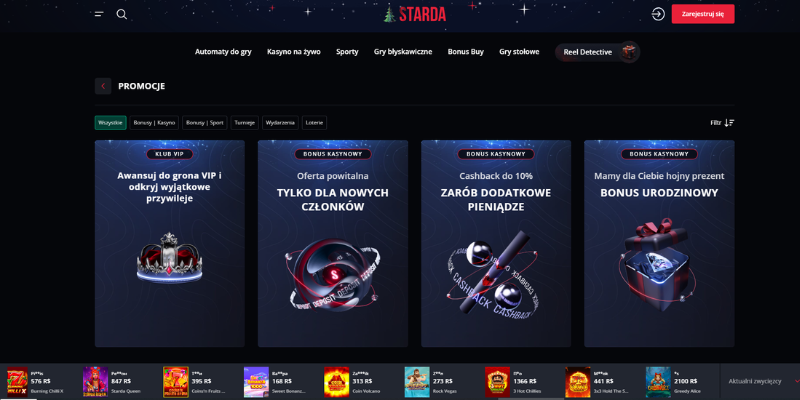800x400 pixels.
Task: Open the Bonus Urodzinowy promo card
Action: pyautogui.click(x=659, y=243)
